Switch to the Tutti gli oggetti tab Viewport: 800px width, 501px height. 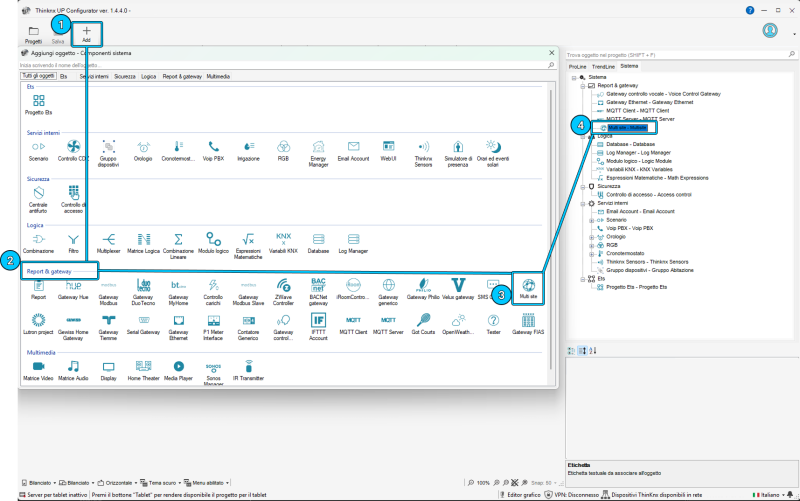coord(38,76)
